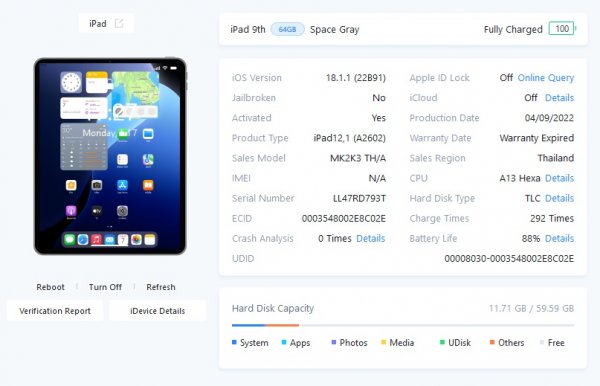This screenshot has width=600, height=386.
Task: Click the Hard Disk Capacity usage bar
Action: tap(403, 325)
